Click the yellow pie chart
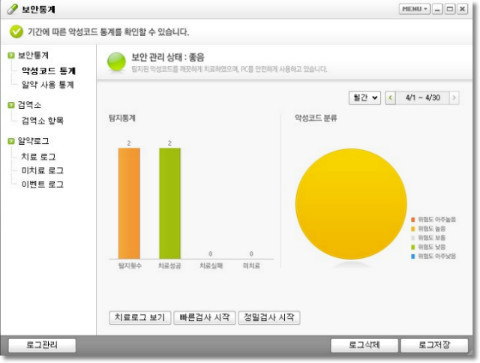The image size is (480, 363). pos(351,204)
